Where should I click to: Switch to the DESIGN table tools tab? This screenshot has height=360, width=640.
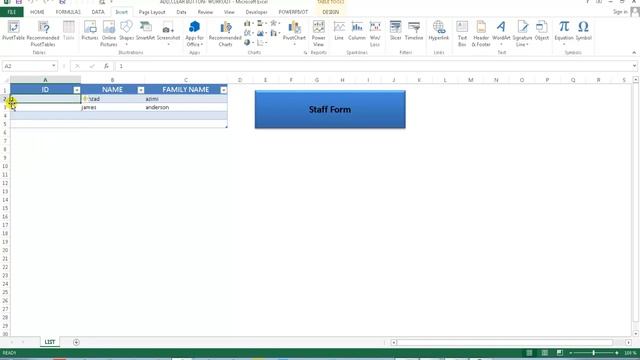click(x=331, y=12)
